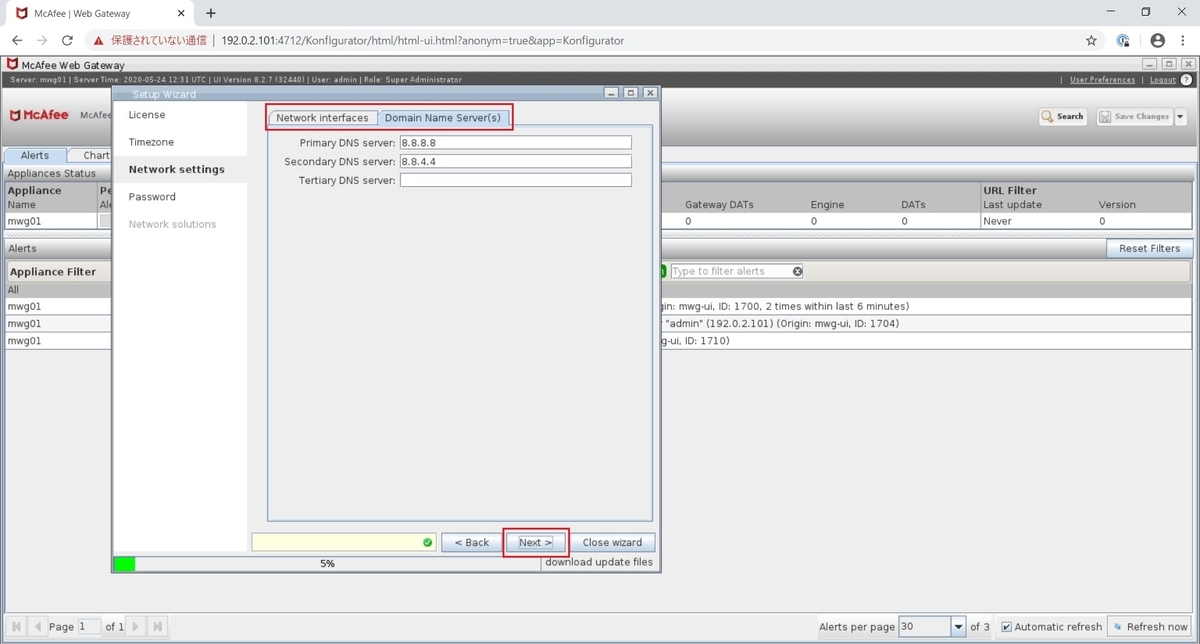
Task: Open the Chrome profile avatar
Action: (x=1157, y=40)
